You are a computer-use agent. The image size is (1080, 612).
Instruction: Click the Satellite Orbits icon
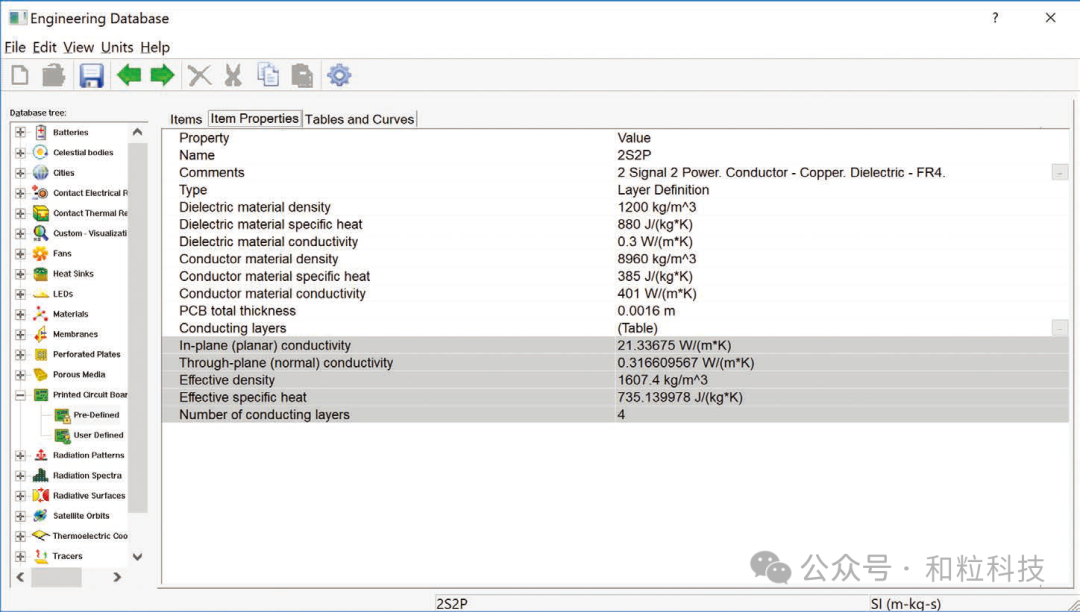coord(41,516)
